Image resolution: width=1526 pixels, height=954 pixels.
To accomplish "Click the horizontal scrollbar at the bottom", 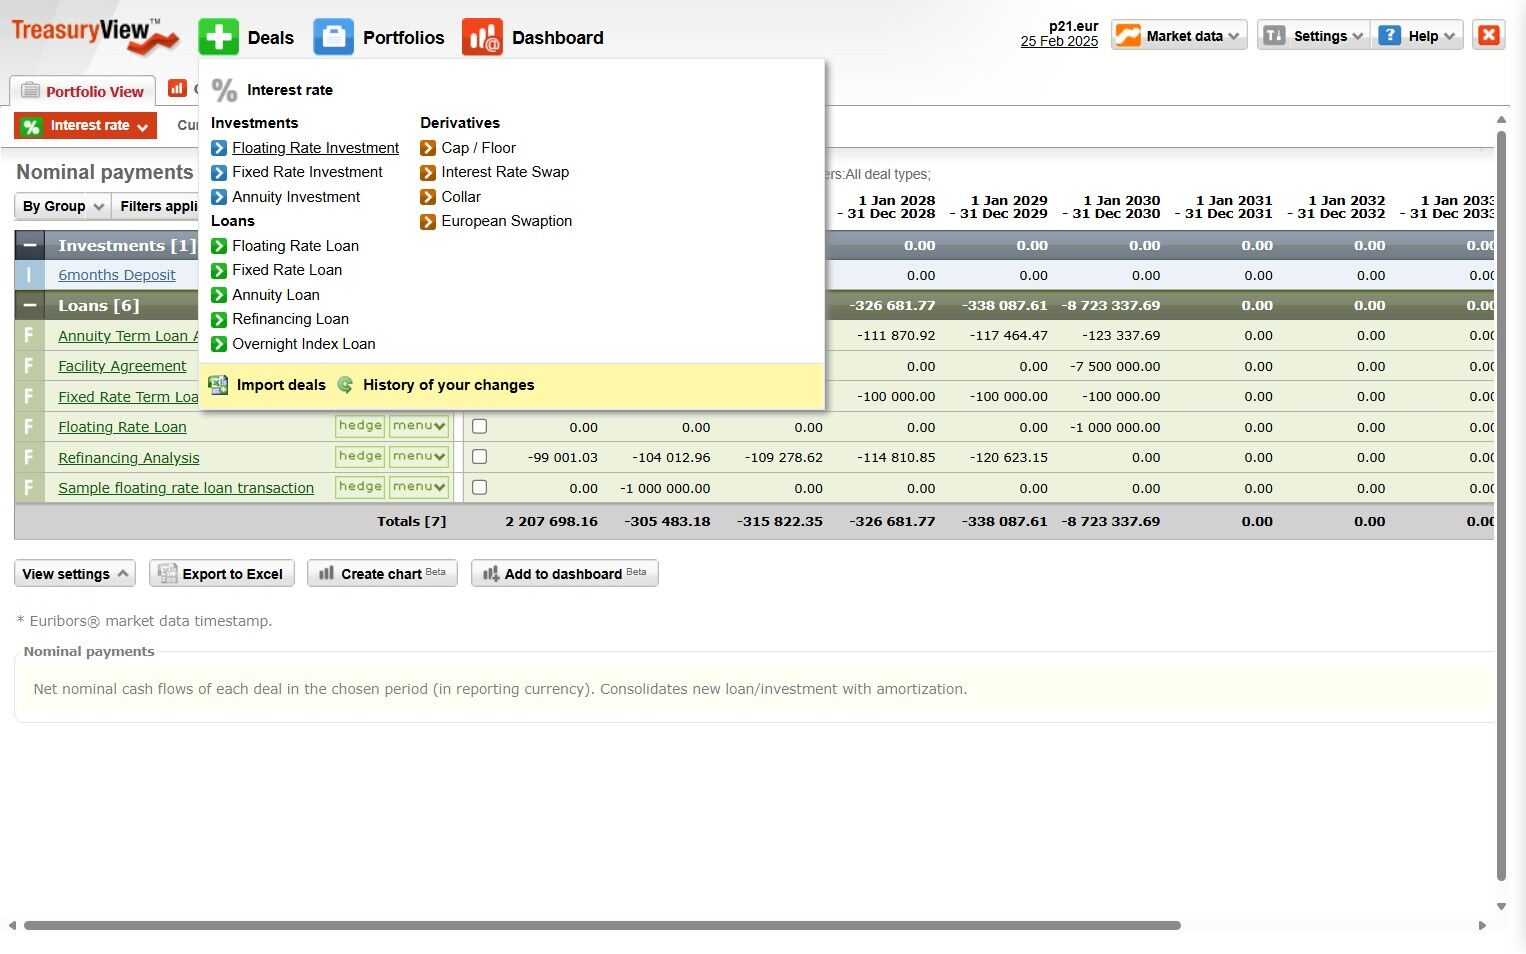I will 602,925.
